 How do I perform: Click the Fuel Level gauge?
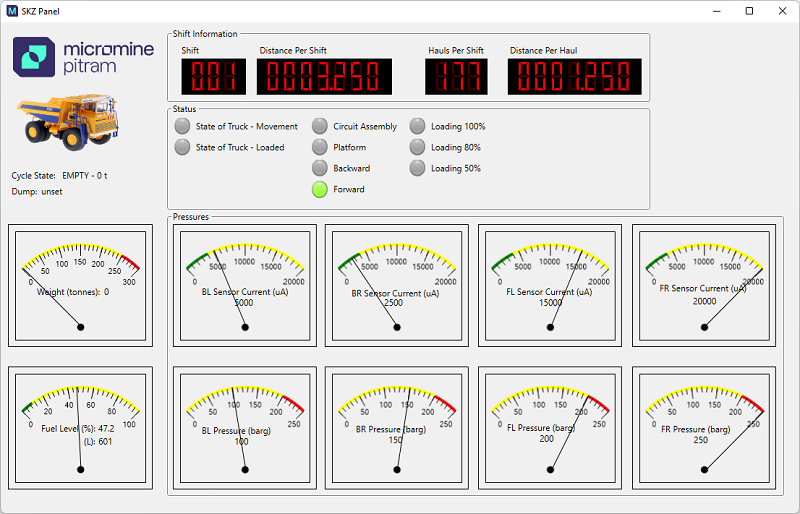(x=81, y=428)
